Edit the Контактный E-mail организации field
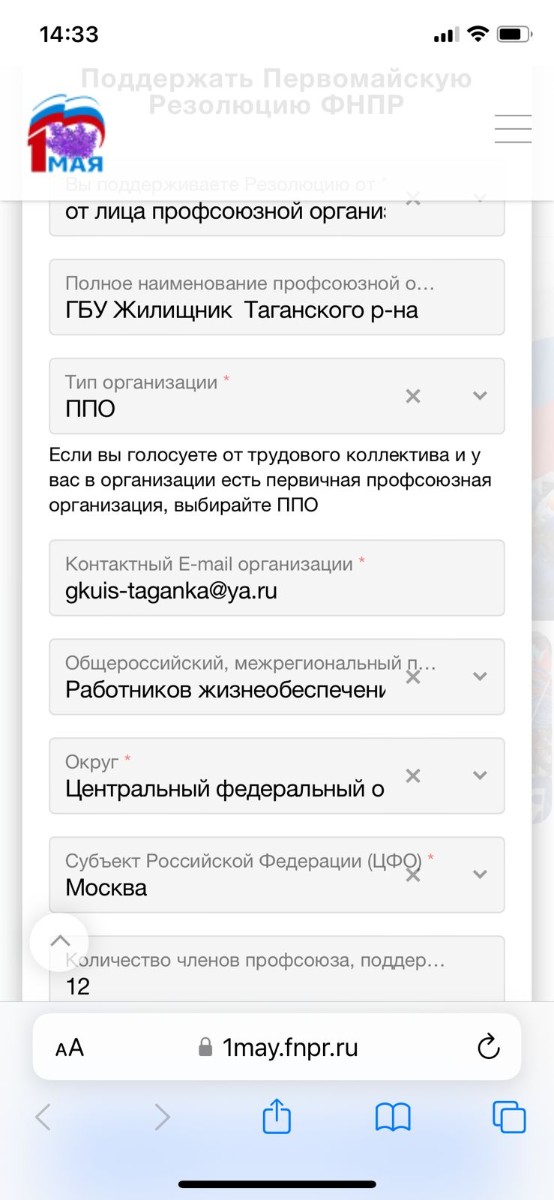 click(277, 578)
